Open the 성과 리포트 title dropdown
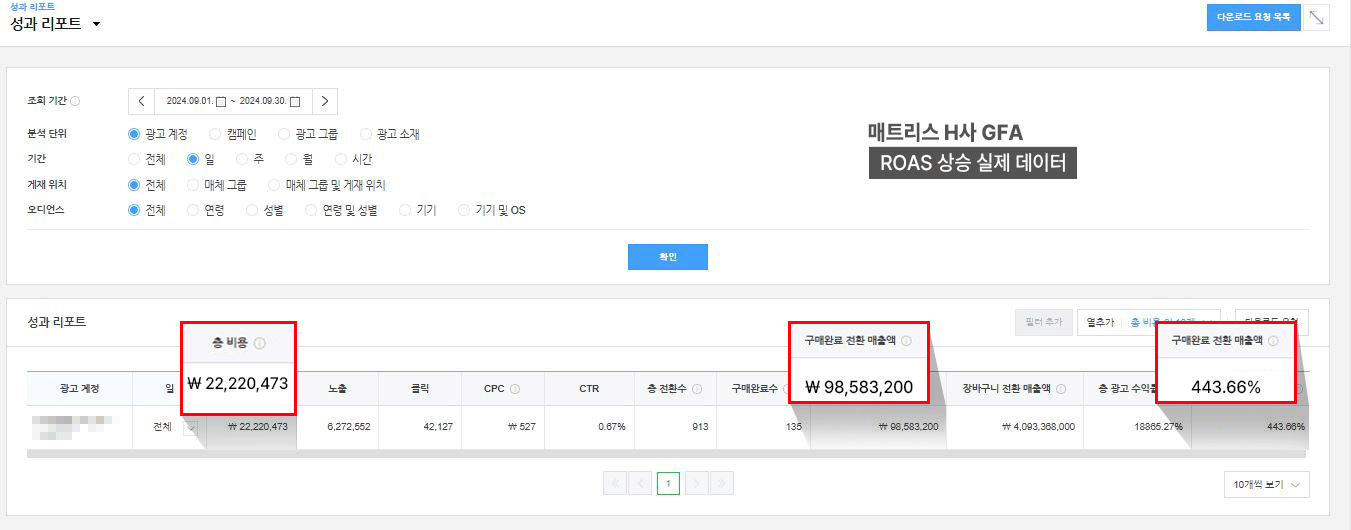 pyautogui.click(x=96, y=24)
